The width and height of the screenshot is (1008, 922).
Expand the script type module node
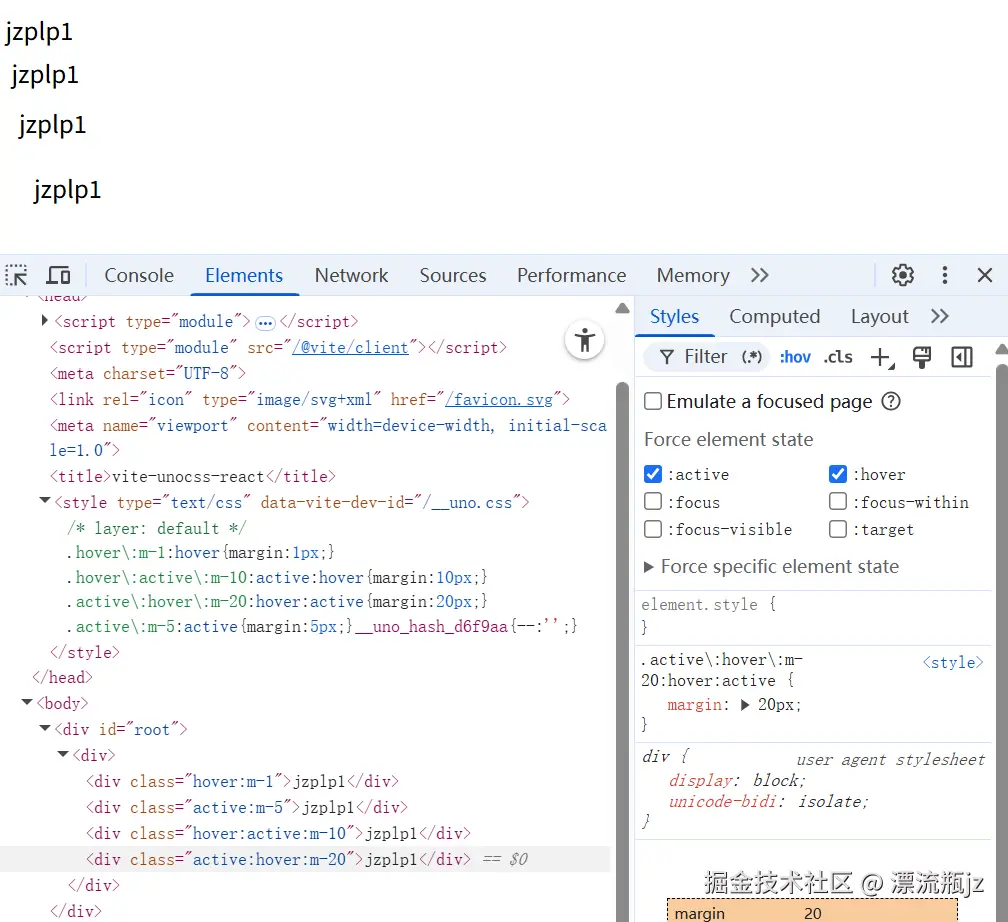coord(44,320)
